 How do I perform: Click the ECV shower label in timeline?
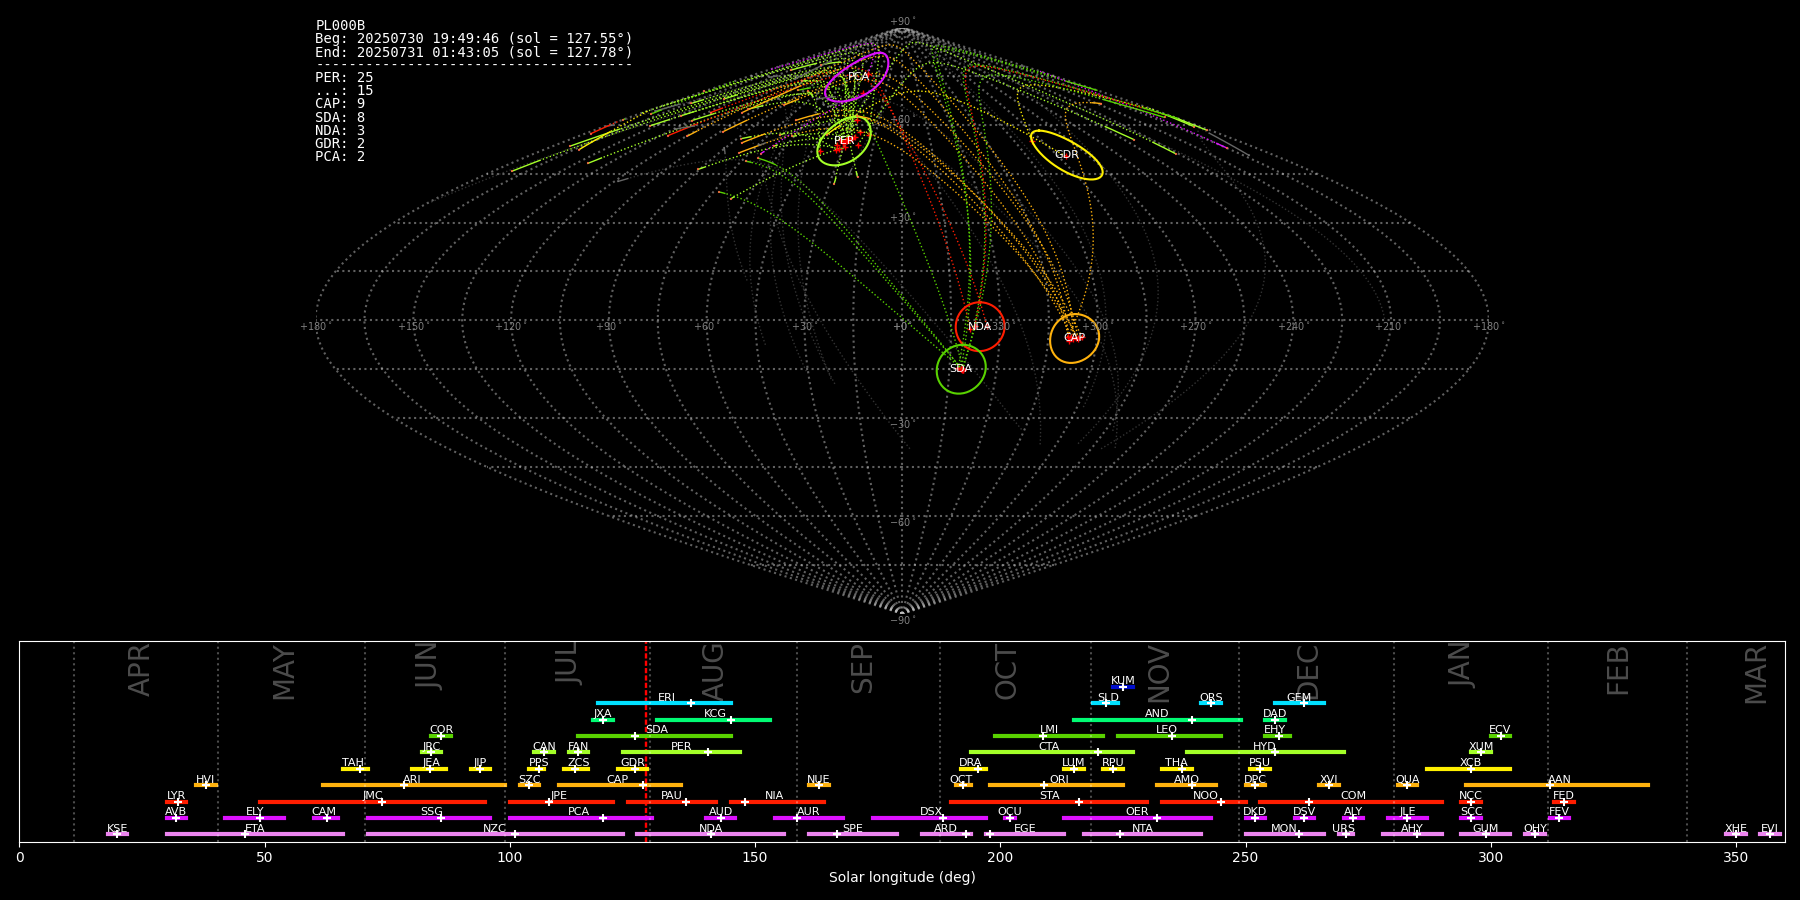pos(1499,730)
